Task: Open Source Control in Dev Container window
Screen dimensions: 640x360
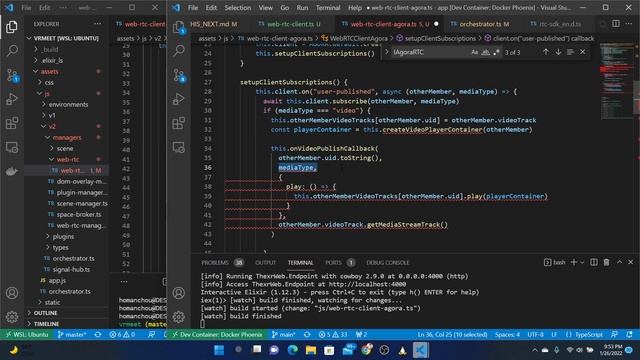Action: click(x=179, y=76)
